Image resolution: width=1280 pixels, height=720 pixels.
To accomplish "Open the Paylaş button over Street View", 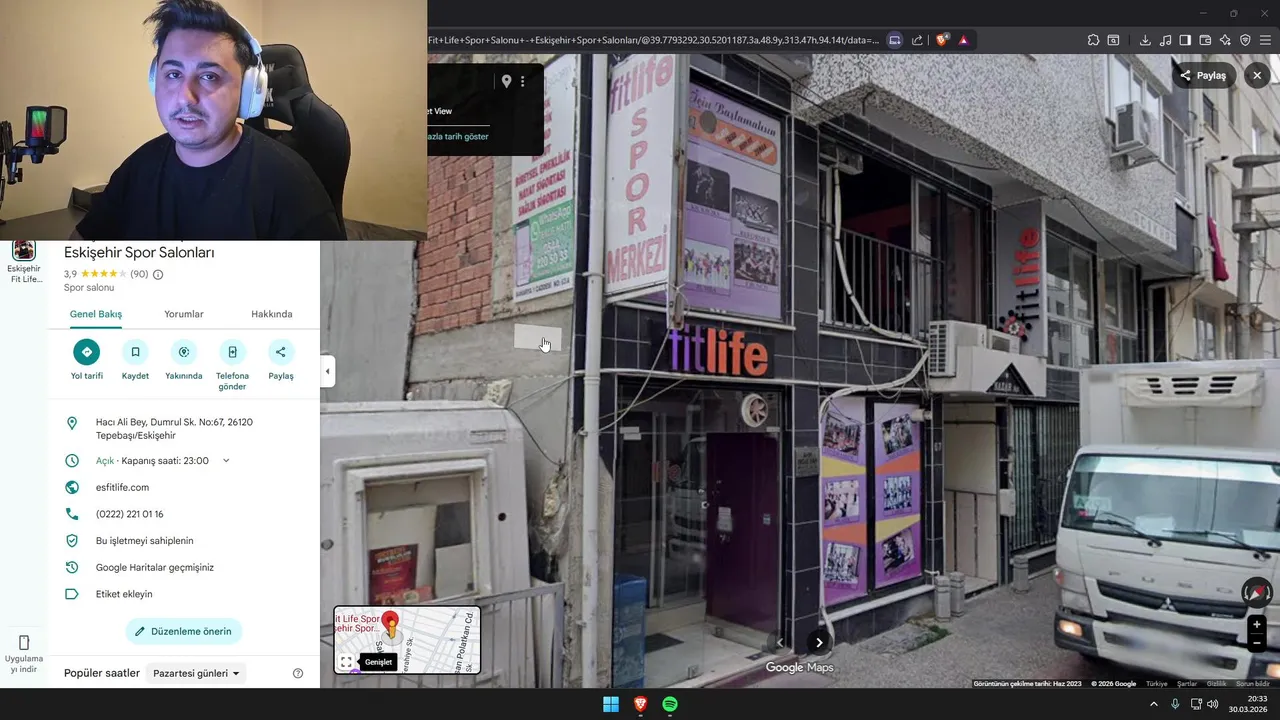I will pos(1204,75).
